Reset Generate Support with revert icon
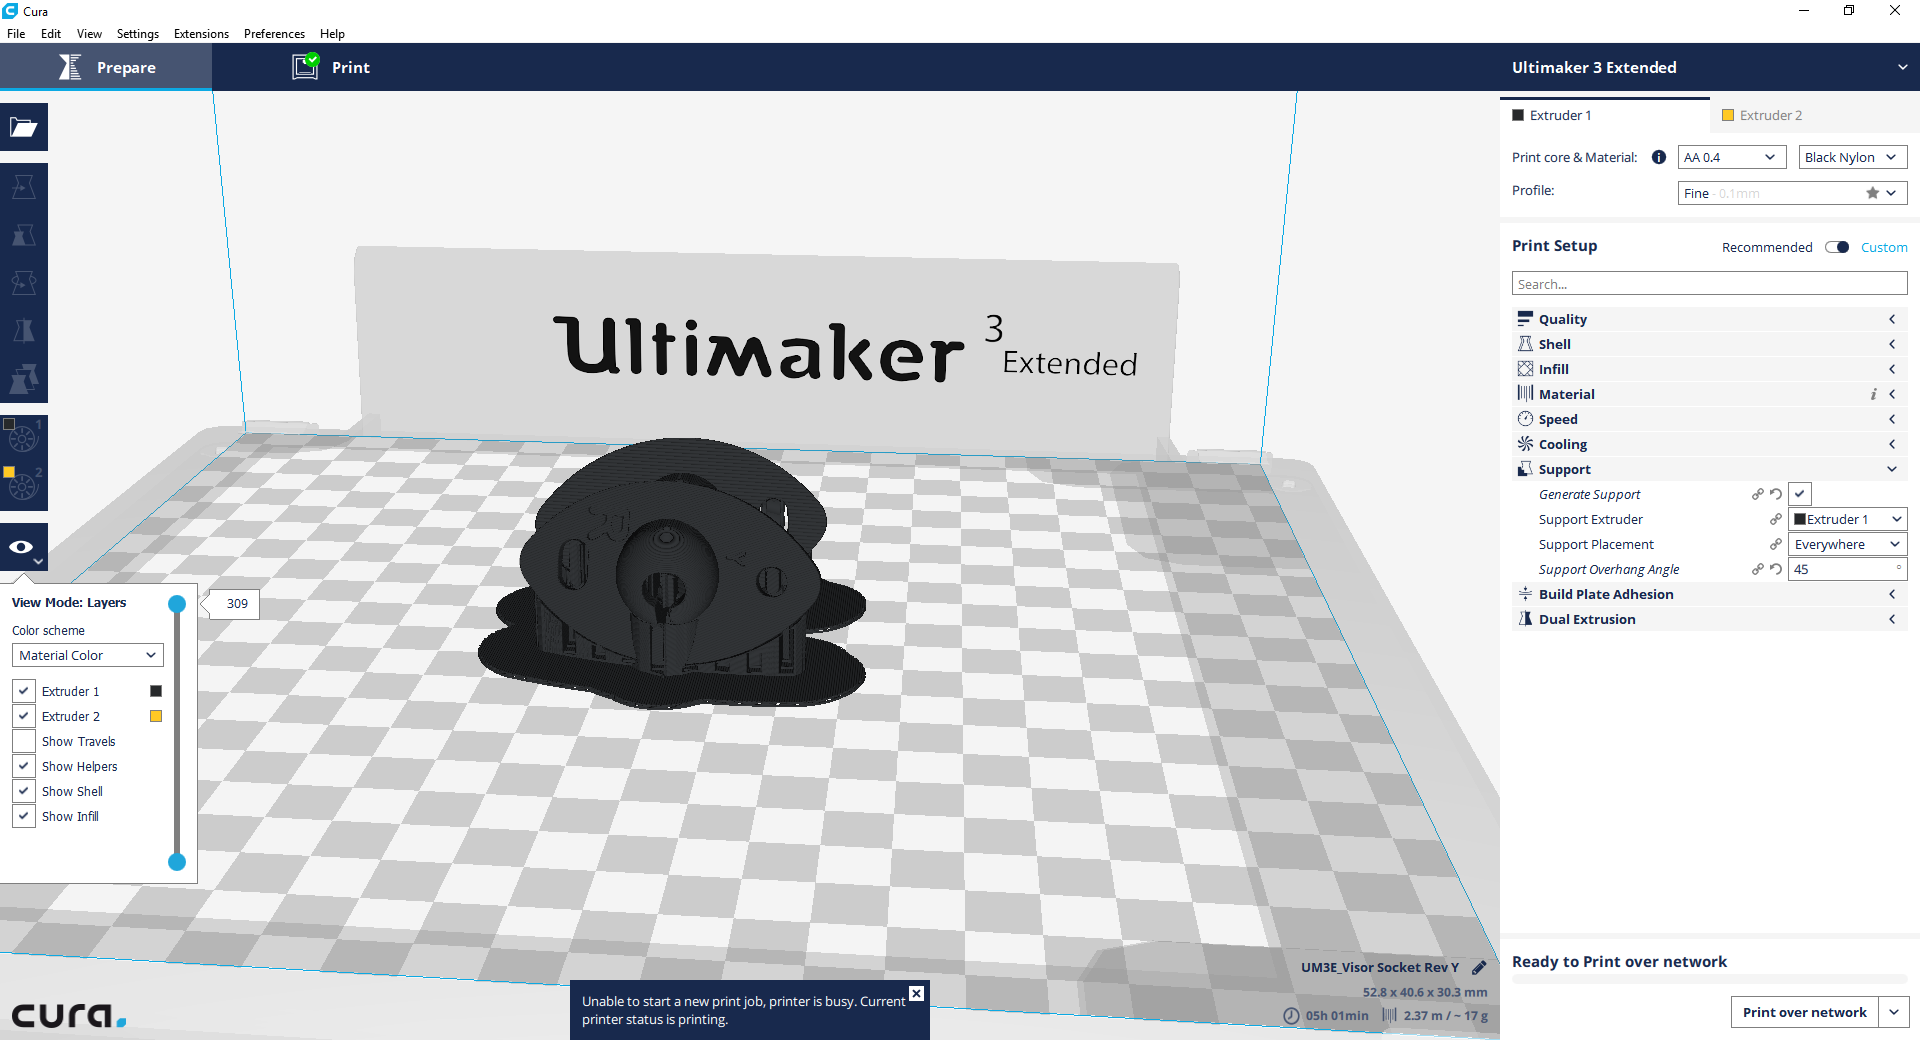Image resolution: width=1920 pixels, height=1040 pixels. (x=1776, y=494)
